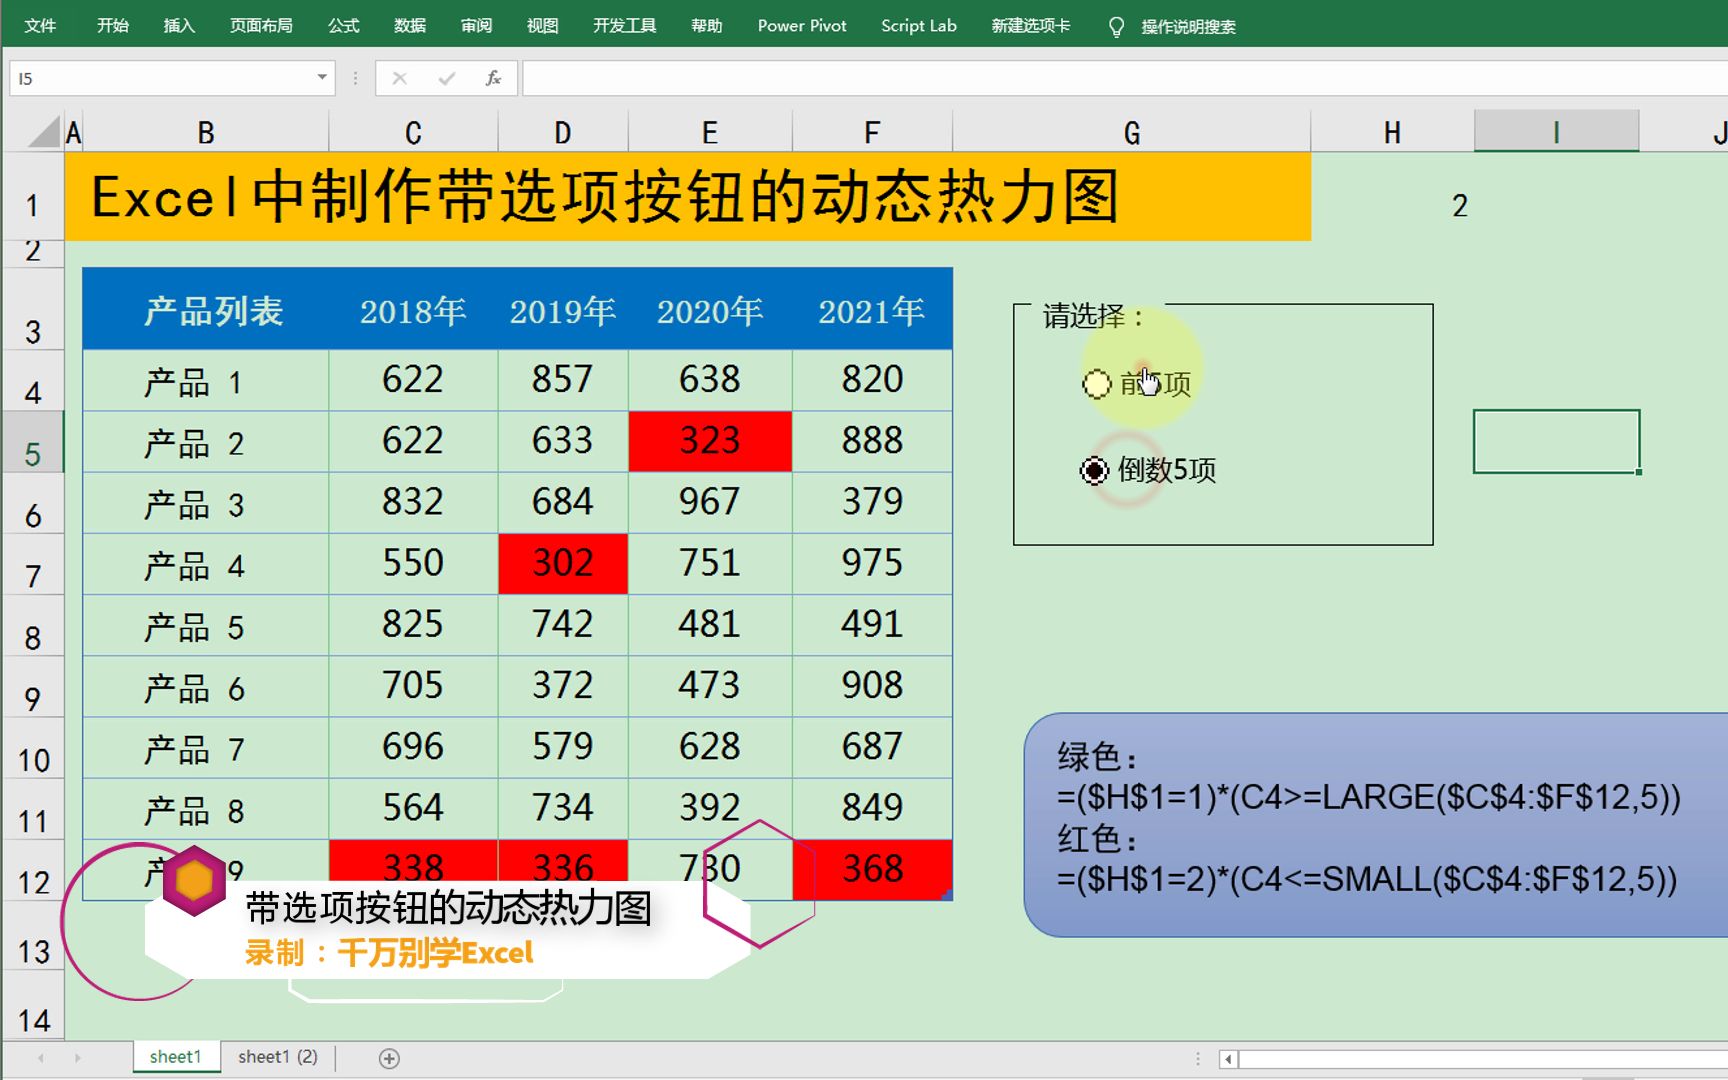Click the formula note text box
The image size is (1728, 1080).
[x=1376, y=825]
